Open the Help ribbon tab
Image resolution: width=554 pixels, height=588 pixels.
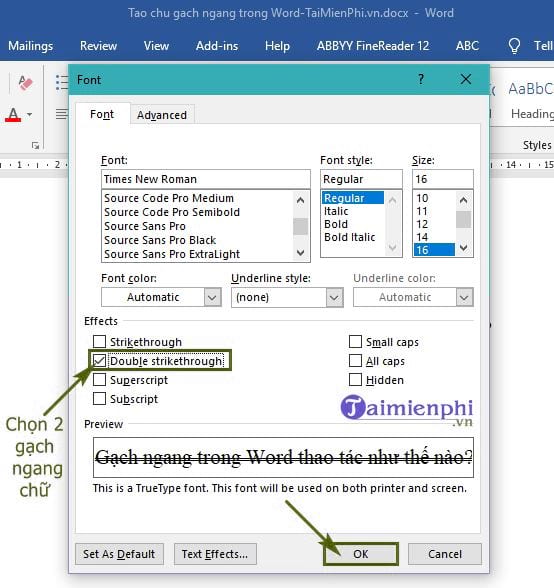[x=277, y=46]
